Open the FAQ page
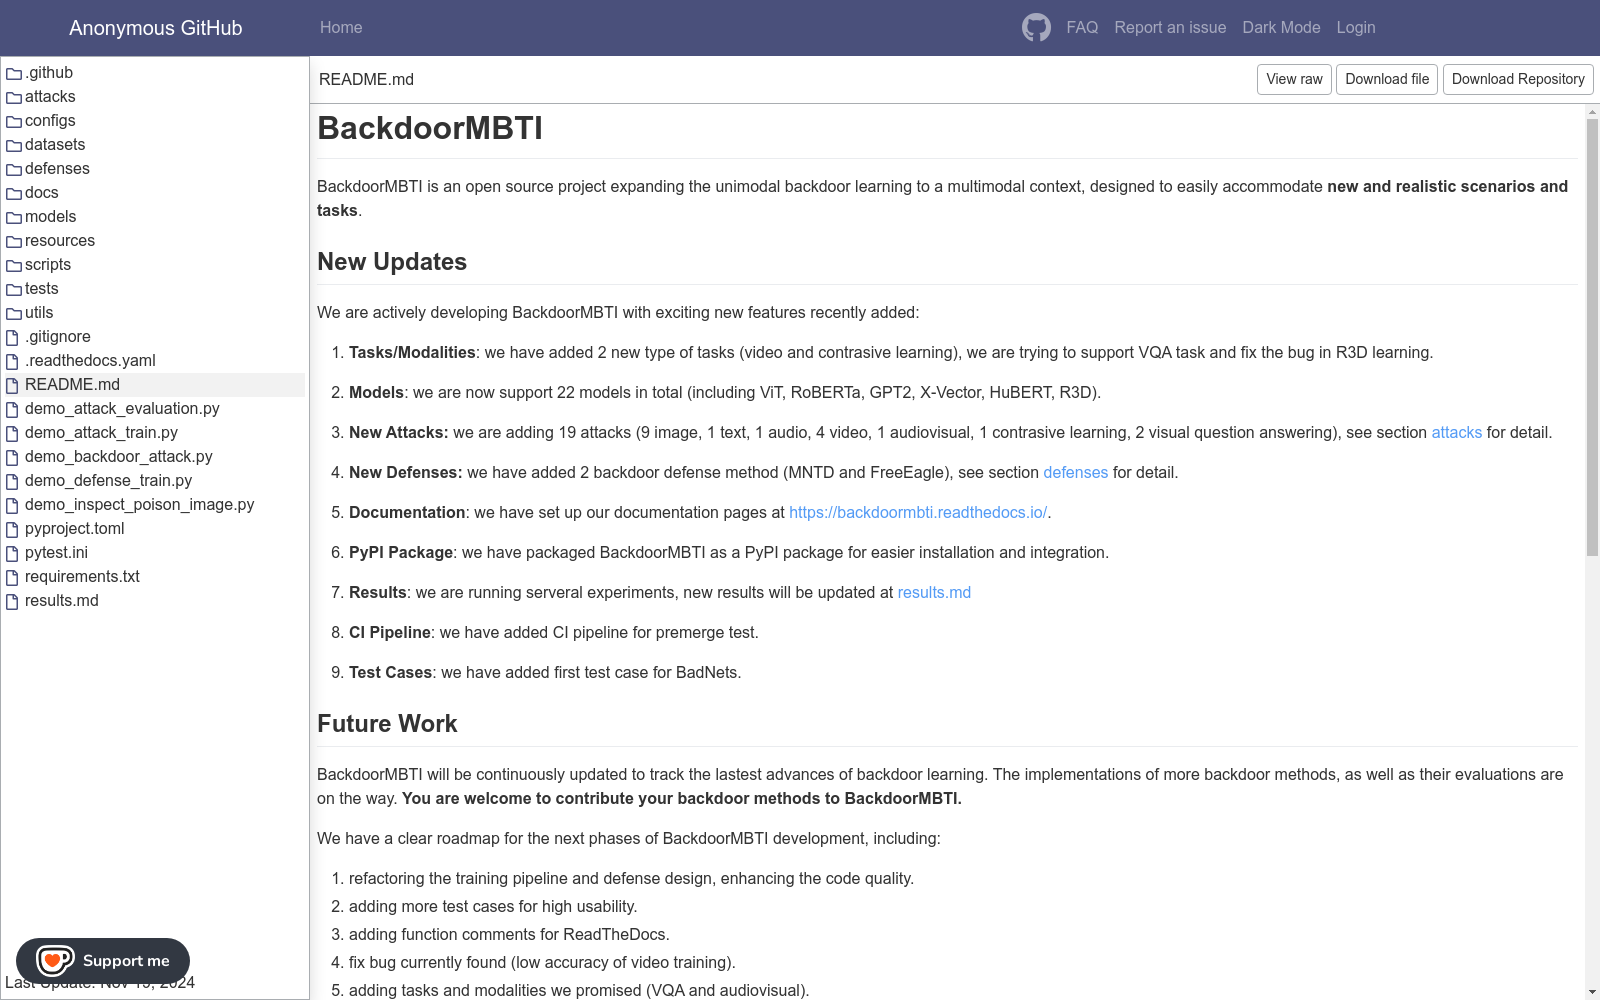The image size is (1600, 1000). (x=1082, y=27)
